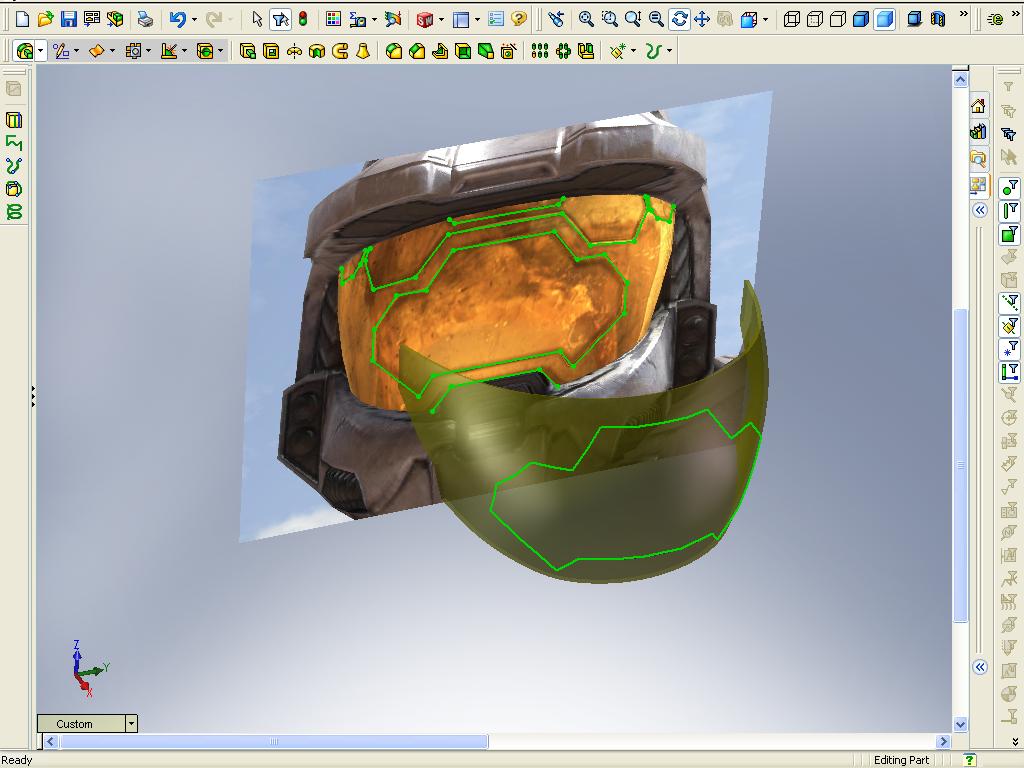Switch to Hidden Lines Visible display
The width and height of the screenshot is (1024, 768).
[814, 19]
